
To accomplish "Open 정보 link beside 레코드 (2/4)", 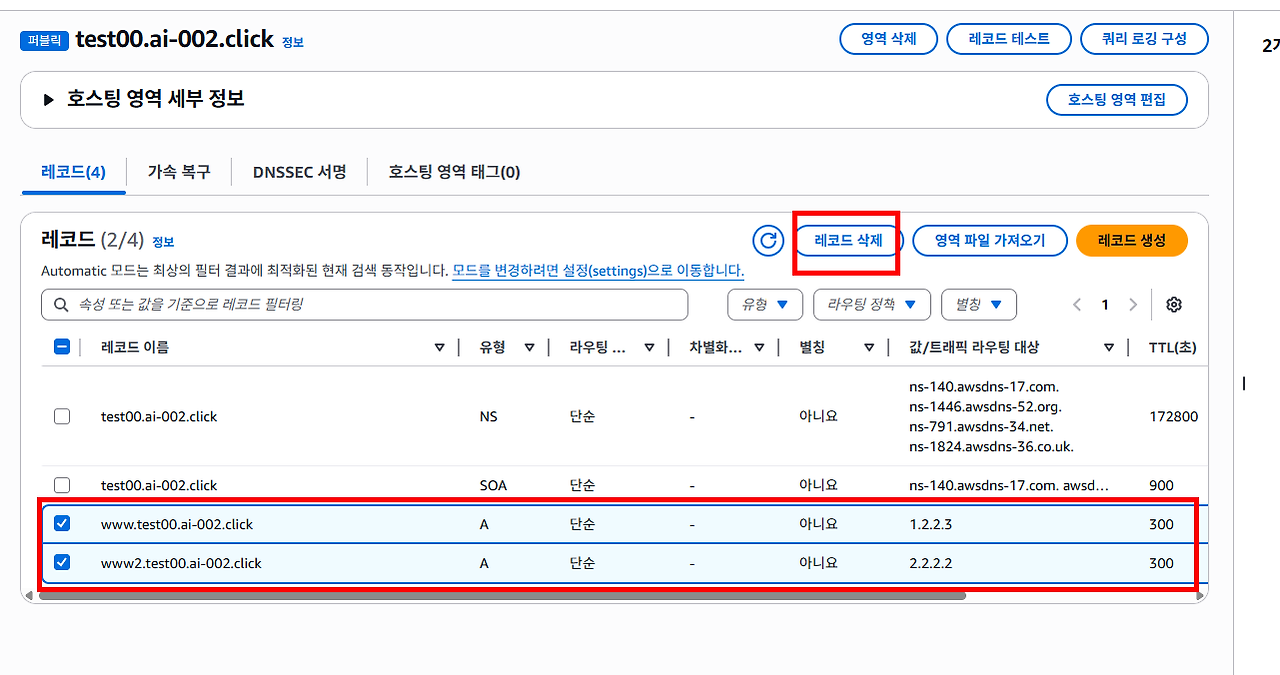I will tap(163, 242).
